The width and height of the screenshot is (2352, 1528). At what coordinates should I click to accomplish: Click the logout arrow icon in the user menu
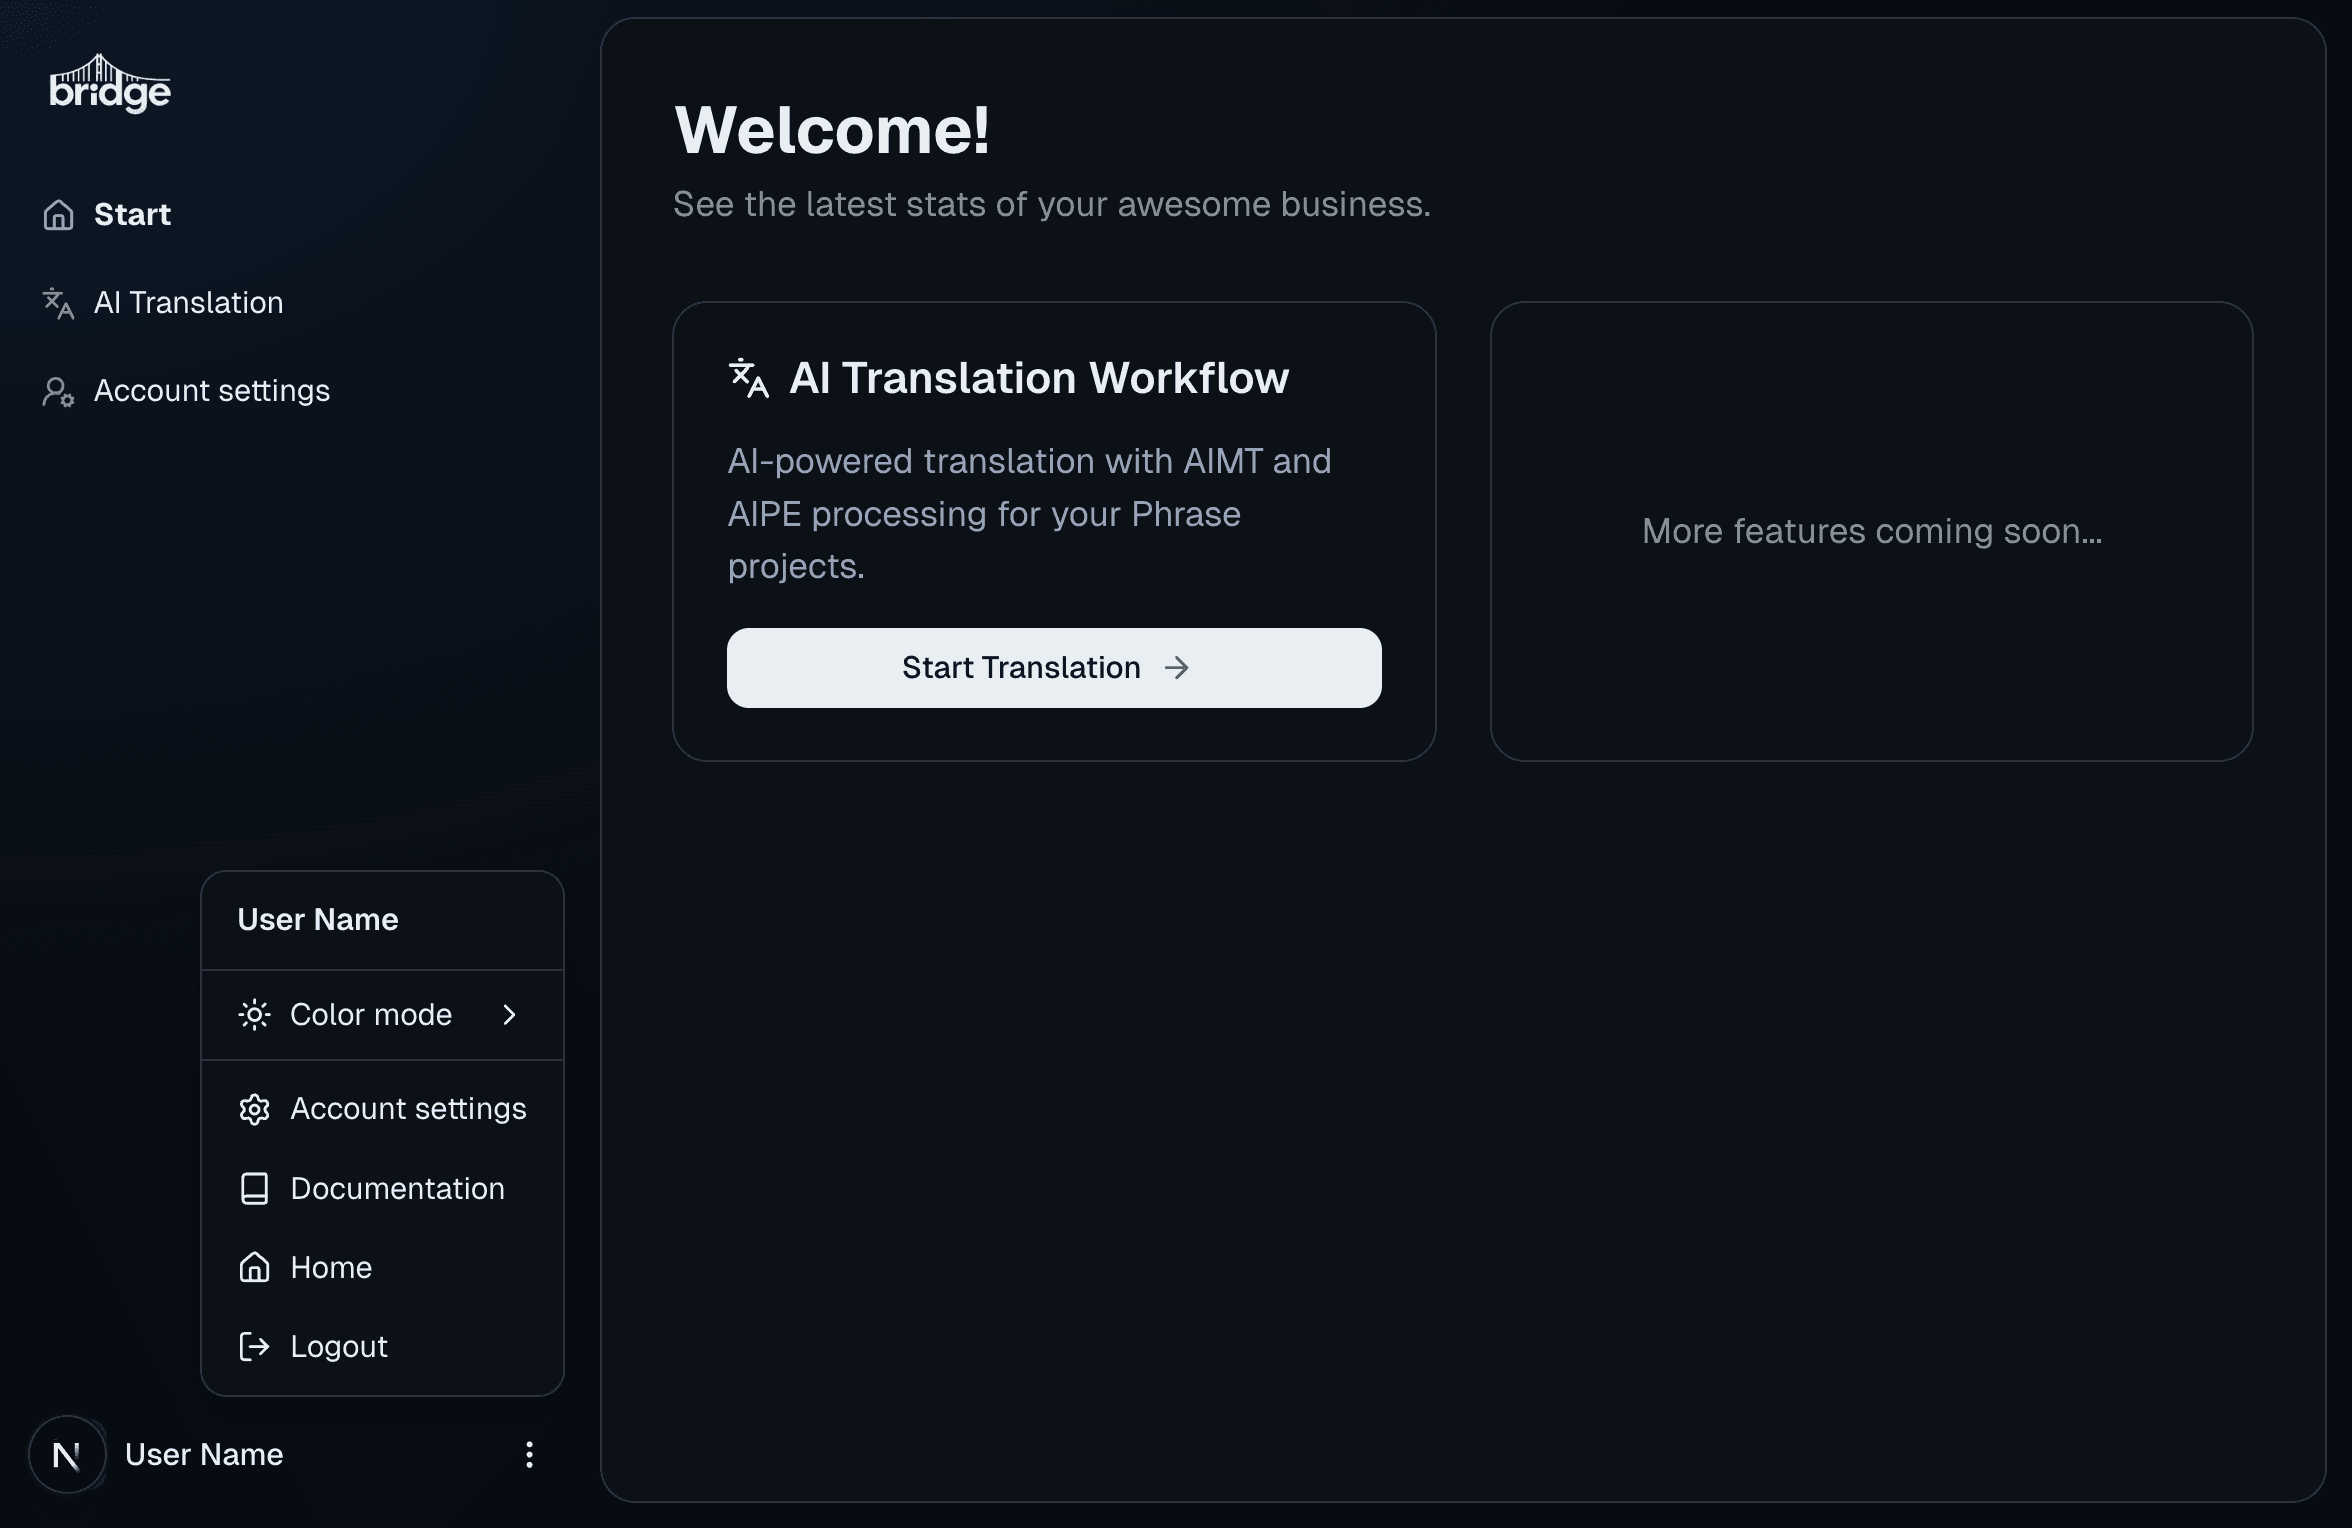tap(255, 1347)
